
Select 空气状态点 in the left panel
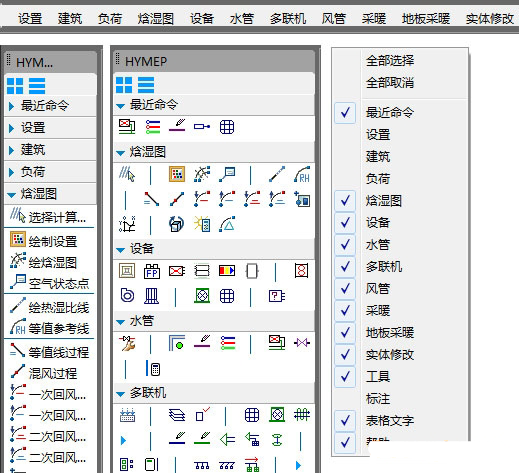pos(50,283)
